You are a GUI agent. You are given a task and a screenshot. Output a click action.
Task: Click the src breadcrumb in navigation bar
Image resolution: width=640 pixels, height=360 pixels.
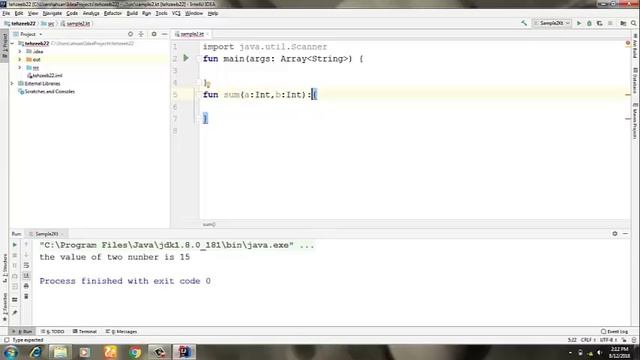pyautogui.click(x=48, y=24)
